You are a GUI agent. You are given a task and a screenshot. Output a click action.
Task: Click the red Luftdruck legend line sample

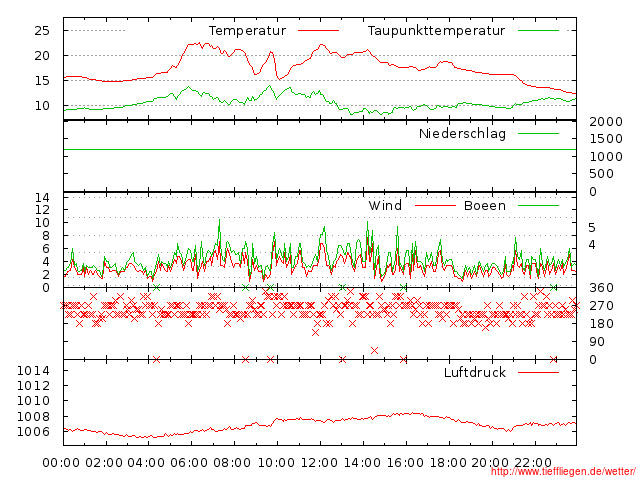click(538, 372)
